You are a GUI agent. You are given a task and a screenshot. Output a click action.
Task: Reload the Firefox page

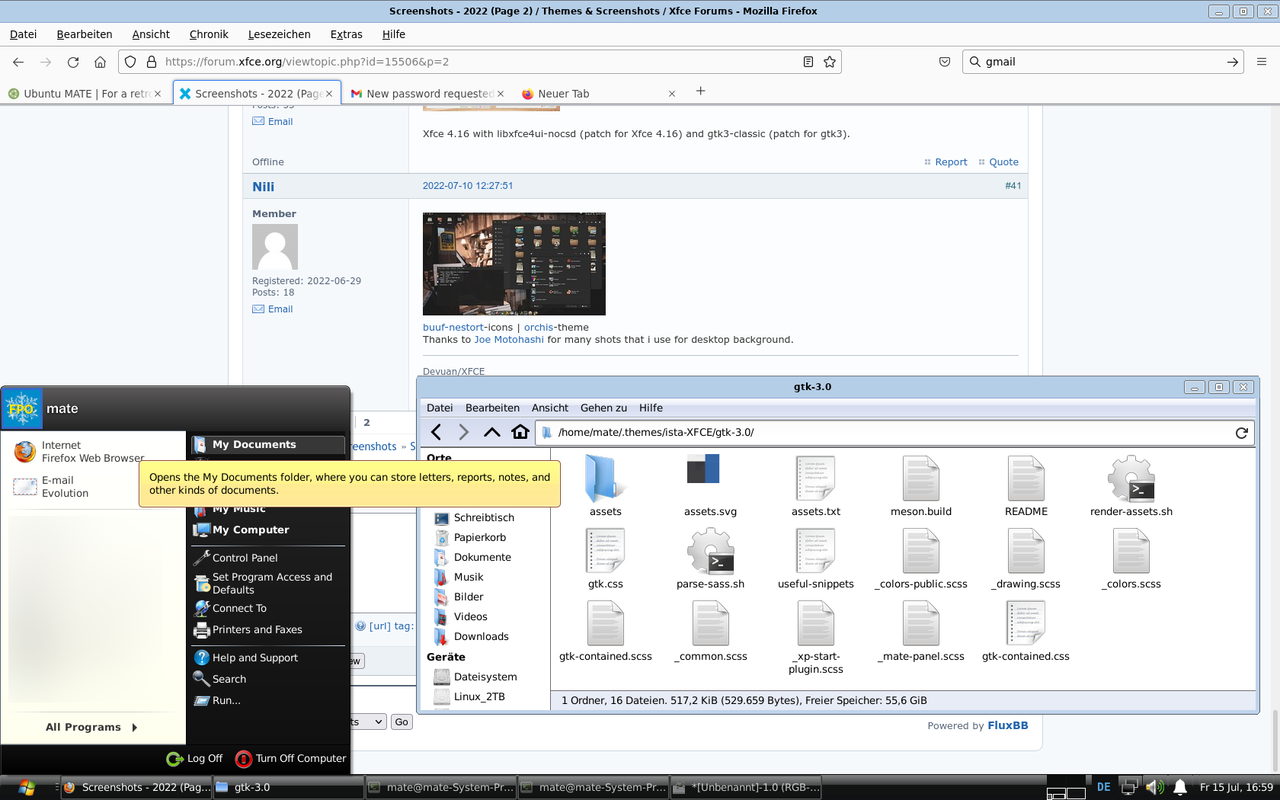coord(73,62)
